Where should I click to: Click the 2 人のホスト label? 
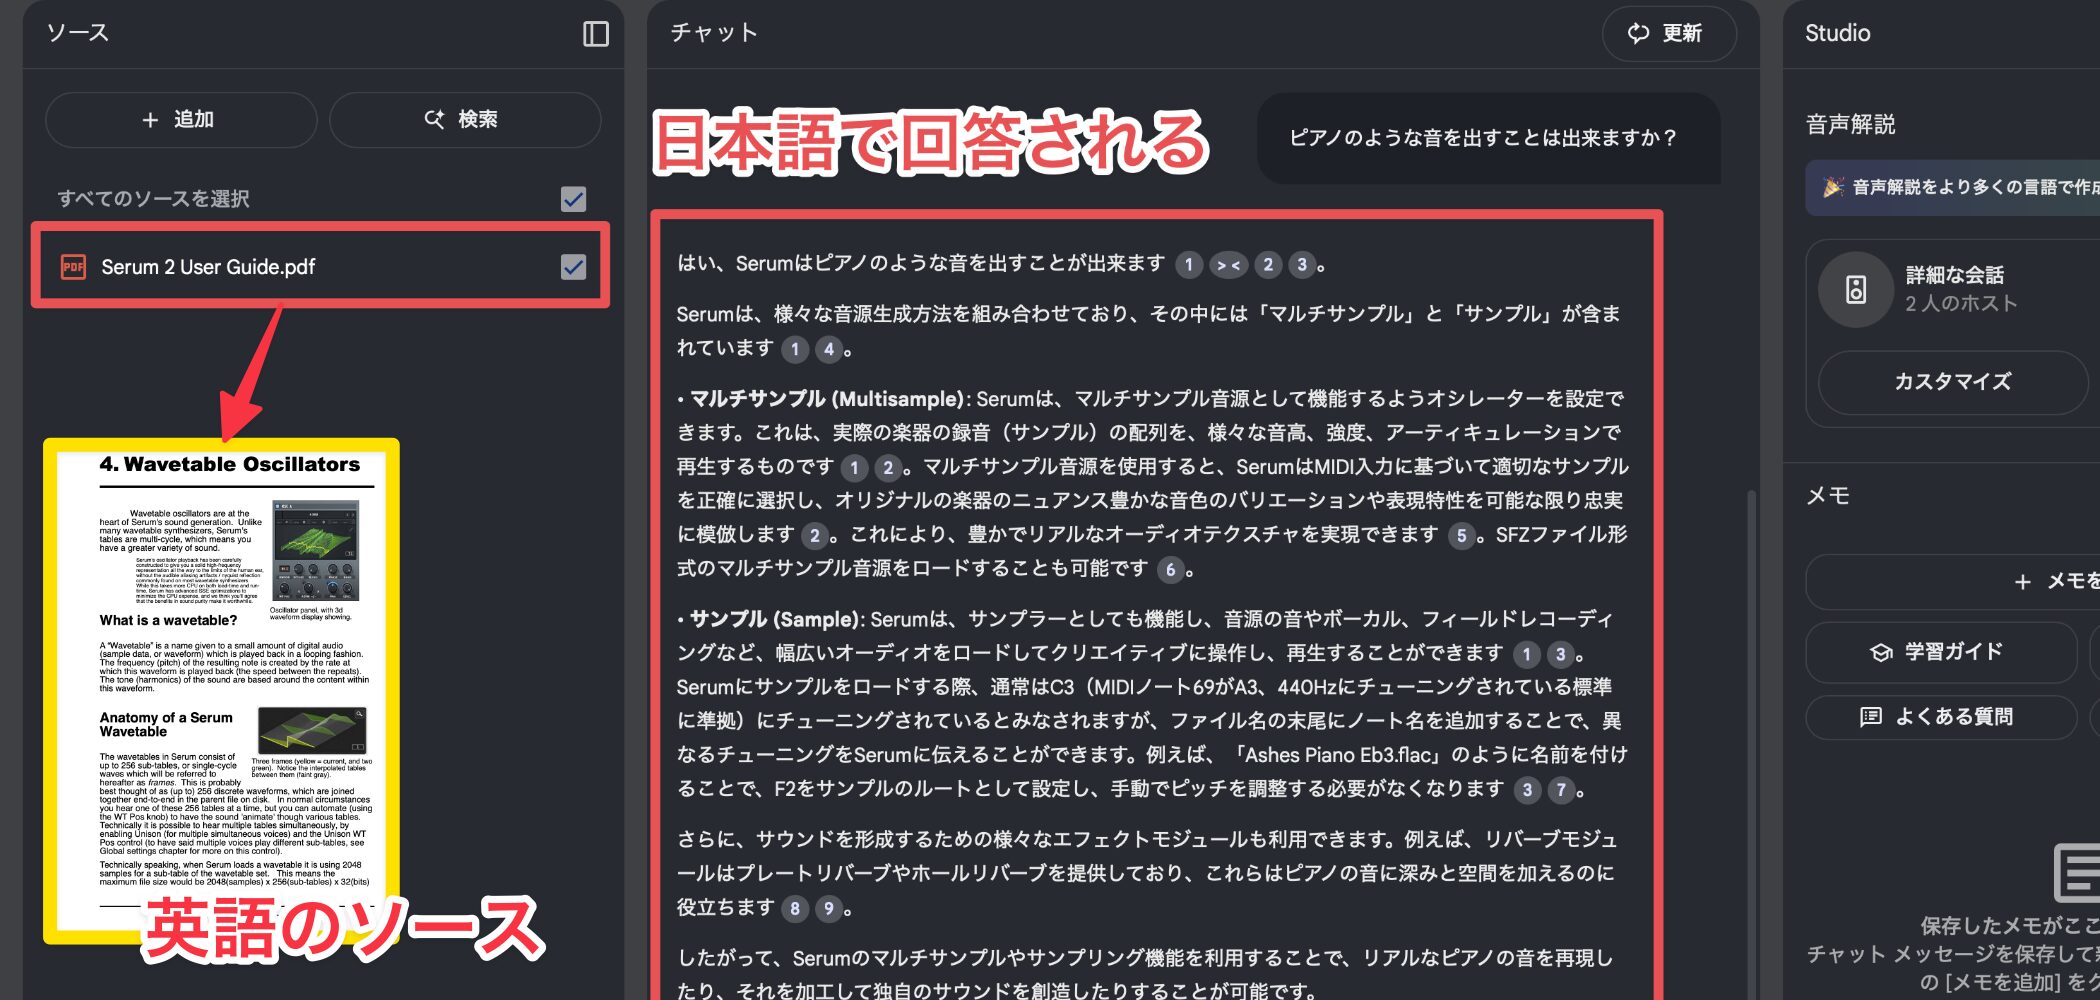pos(1961,304)
